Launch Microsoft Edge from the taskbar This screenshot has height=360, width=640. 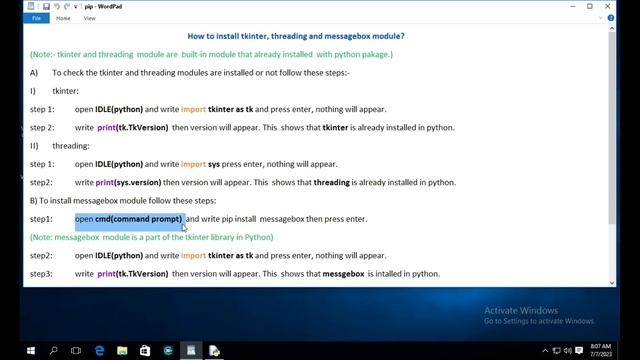(99, 351)
